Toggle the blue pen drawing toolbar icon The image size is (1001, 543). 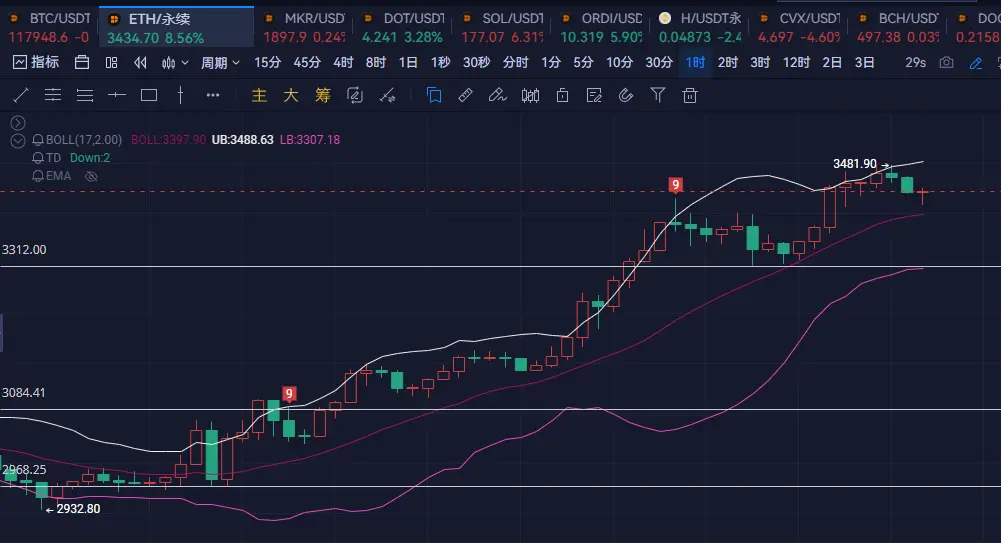point(975,63)
